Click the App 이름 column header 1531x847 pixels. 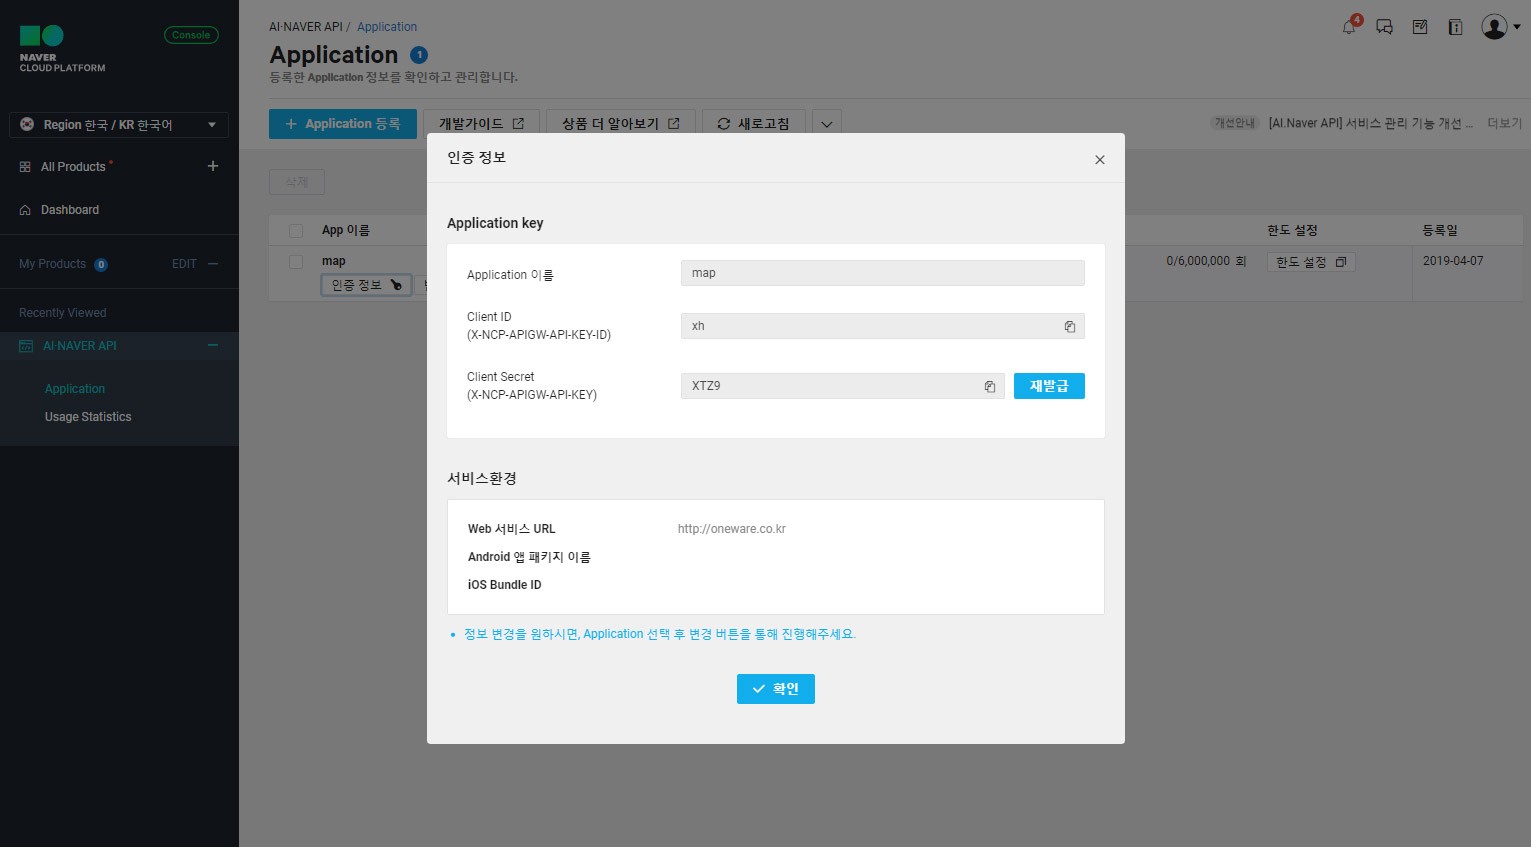point(346,230)
